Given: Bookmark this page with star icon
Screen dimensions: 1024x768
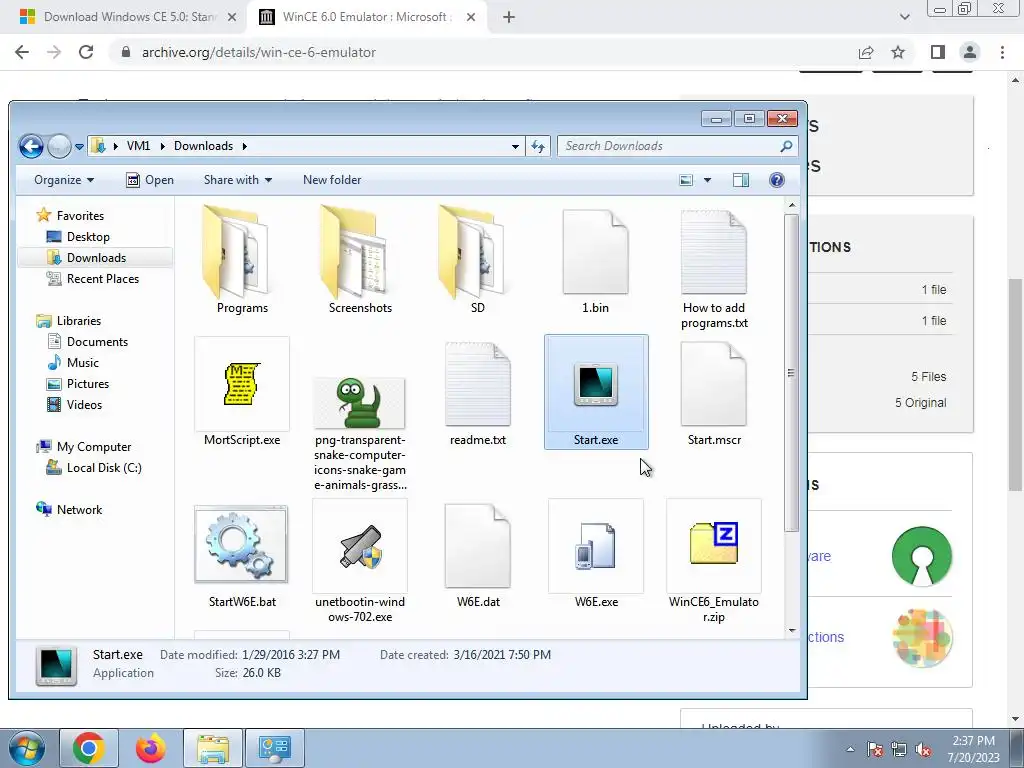Looking at the screenshot, I should click(x=898, y=52).
